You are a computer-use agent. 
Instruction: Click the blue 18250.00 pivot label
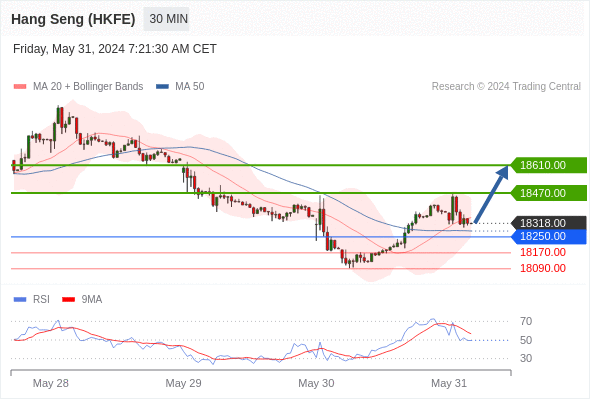click(548, 237)
